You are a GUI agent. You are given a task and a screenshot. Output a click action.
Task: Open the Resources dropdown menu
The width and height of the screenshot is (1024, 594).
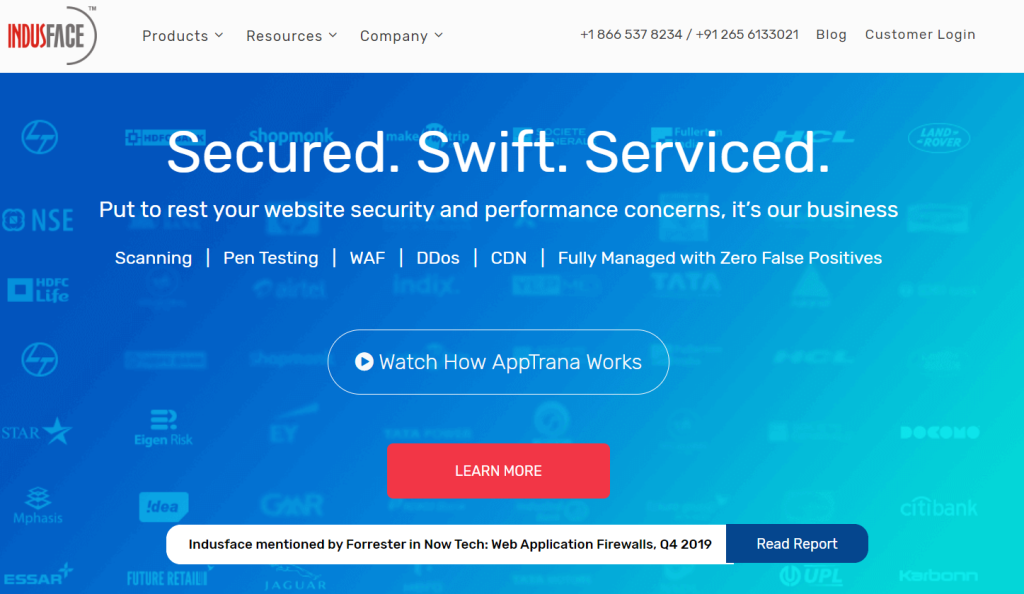pos(292,36)
